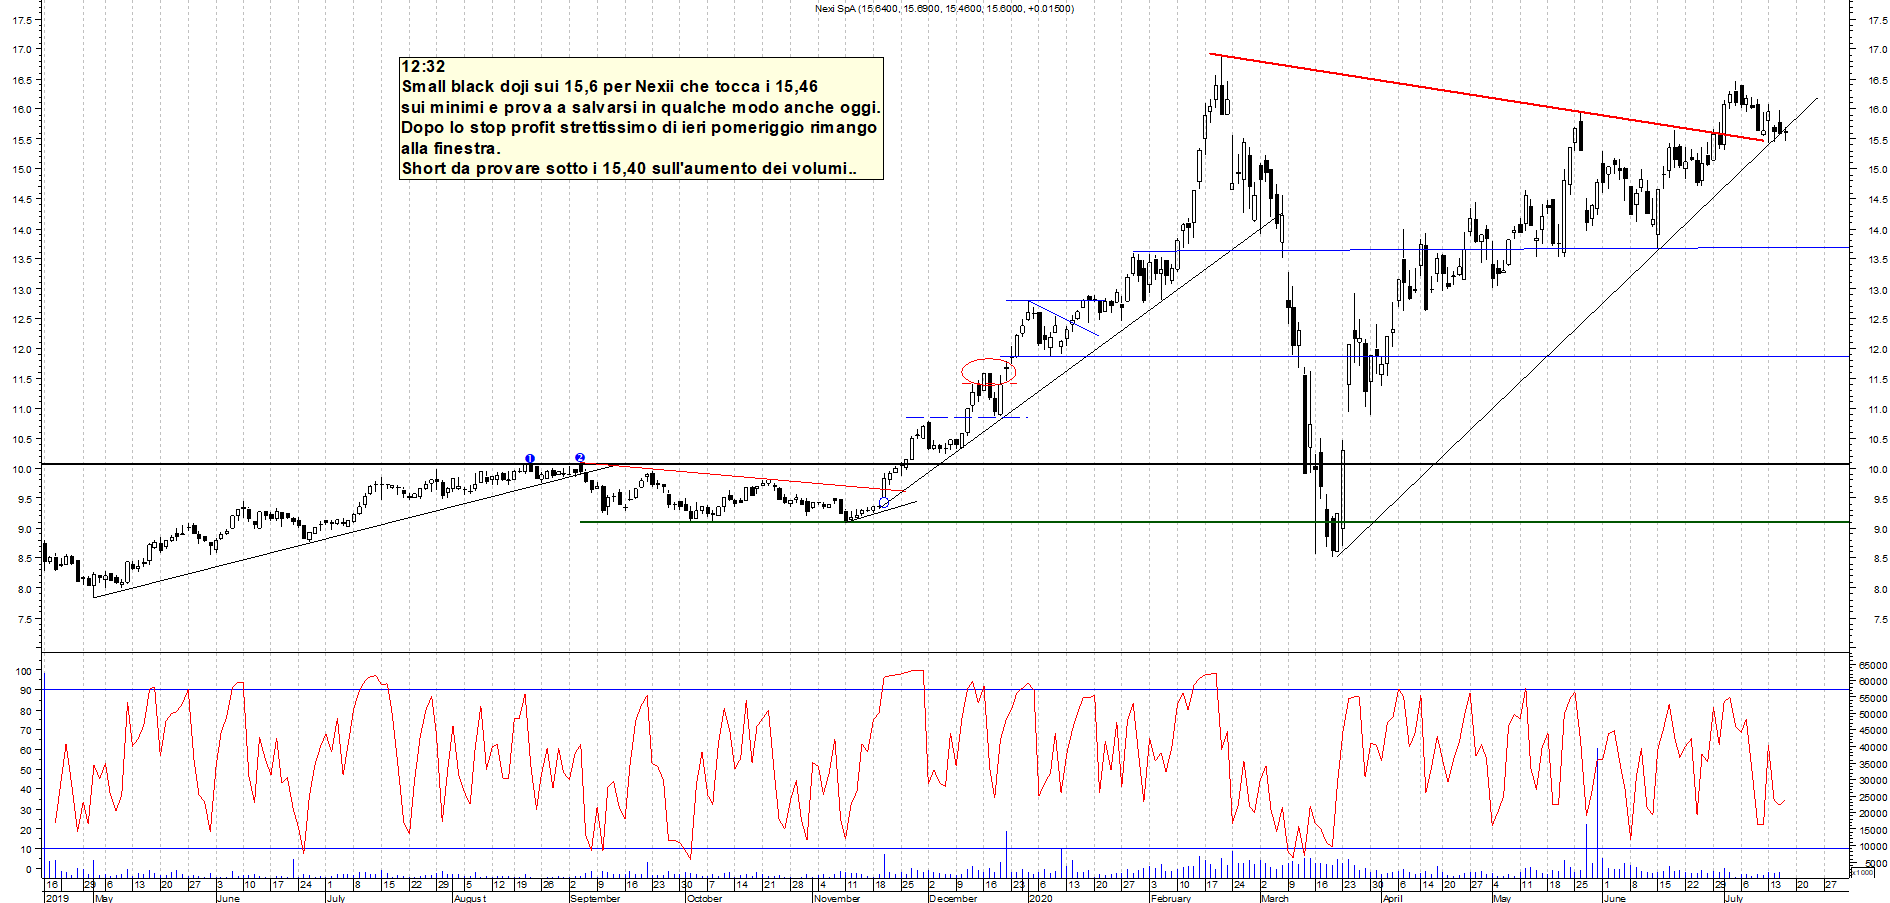The width and height of the screenshot is (1890, 903).
Task: Click the 'February' label on date axis
Action: coord(1171,898)
